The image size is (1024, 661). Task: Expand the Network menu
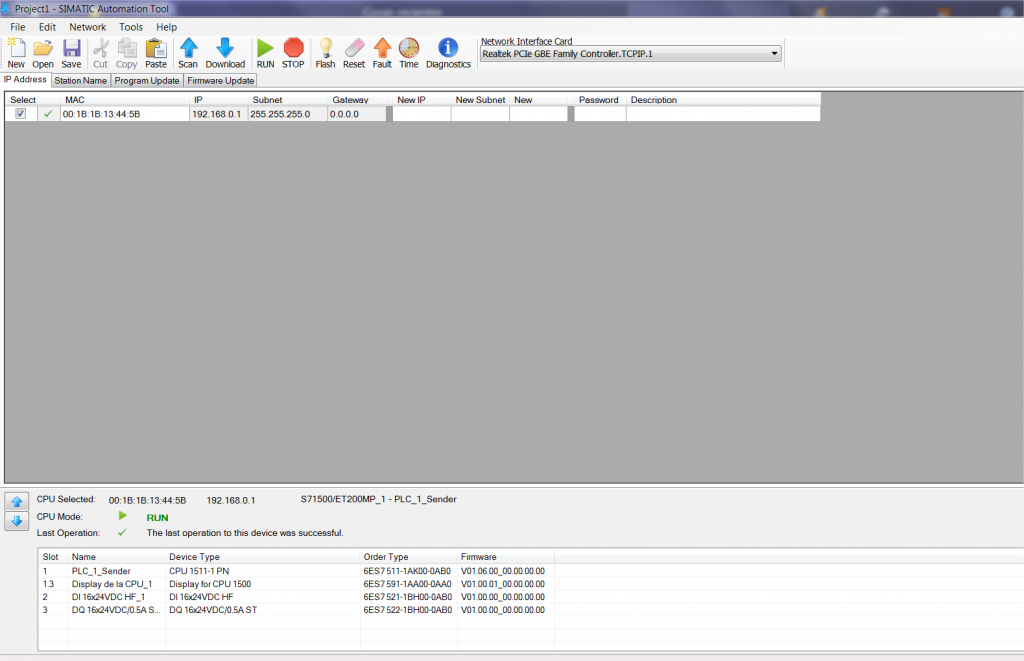(x=87, y=27)
